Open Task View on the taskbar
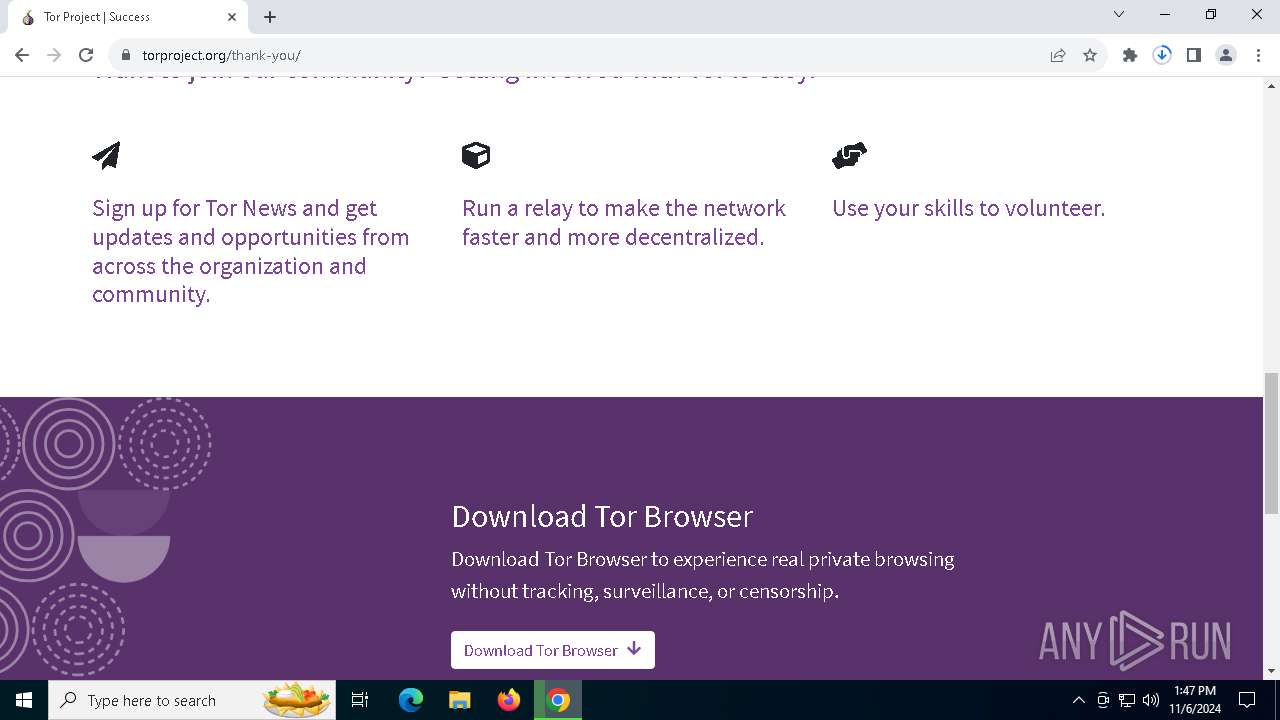Screen dimensions: 1280x720 pyautogui.click(x=360, y=700)
